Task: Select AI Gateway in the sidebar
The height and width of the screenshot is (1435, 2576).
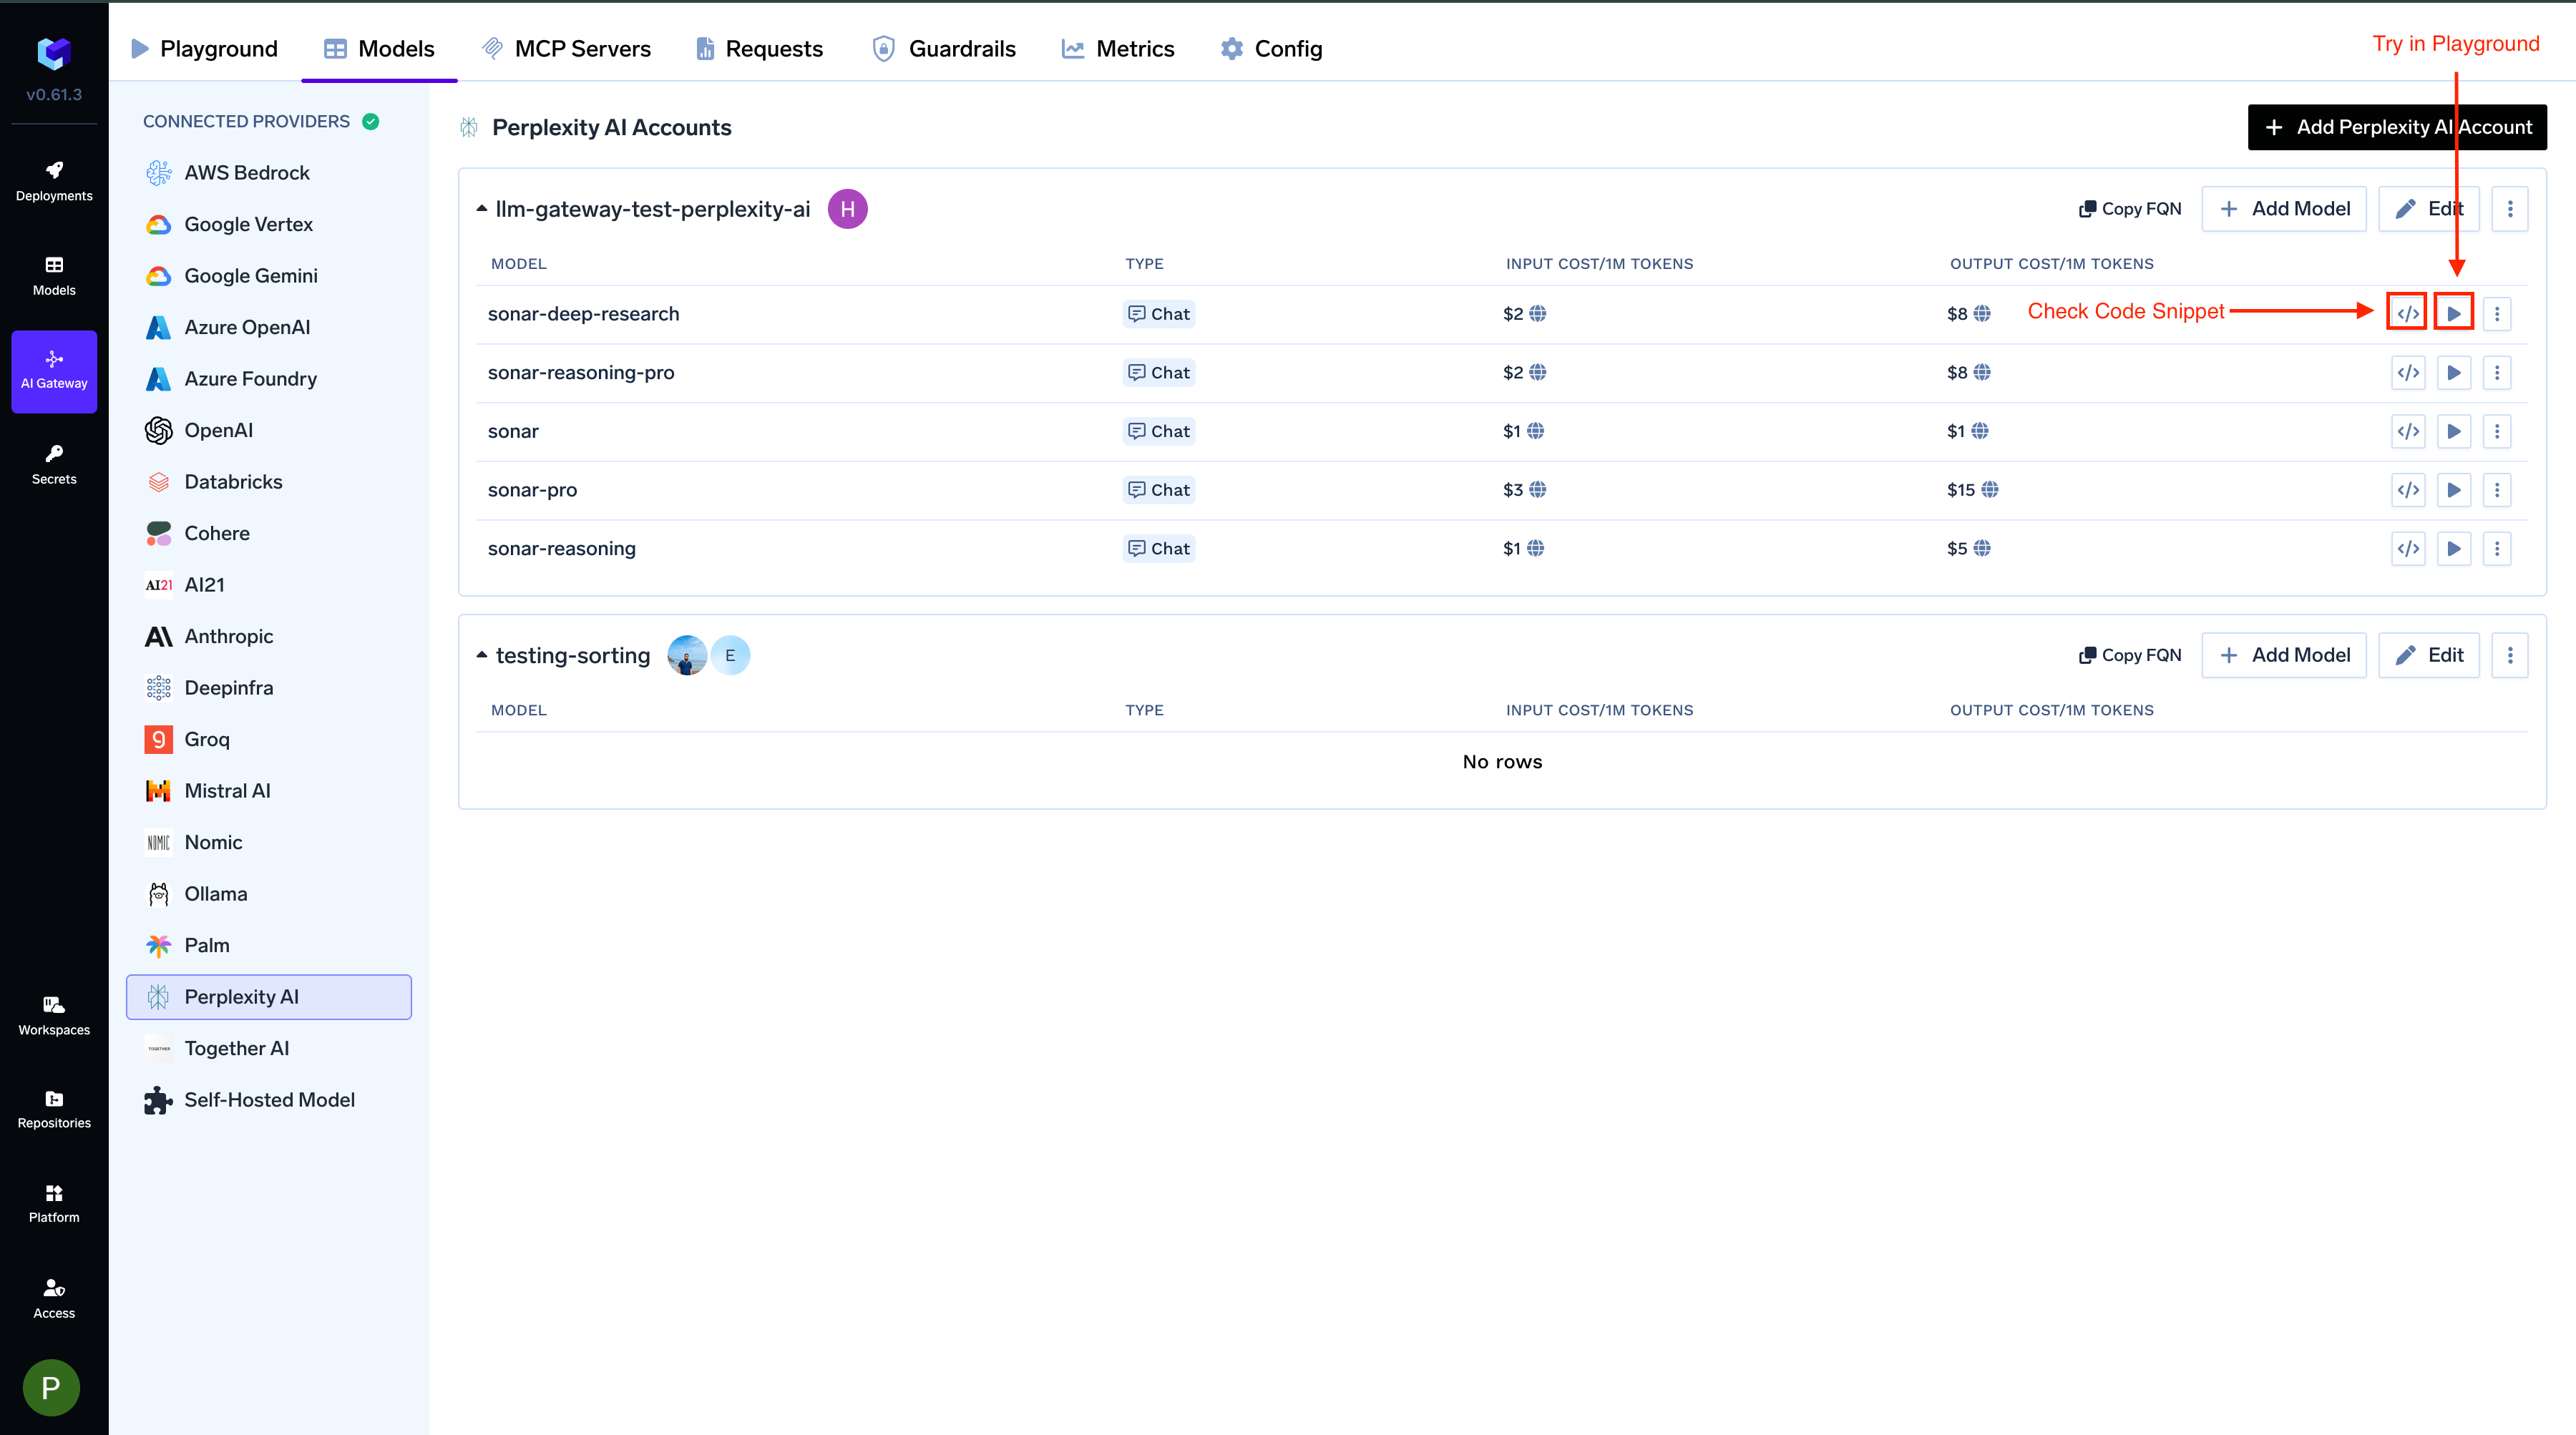Action: 54,371
